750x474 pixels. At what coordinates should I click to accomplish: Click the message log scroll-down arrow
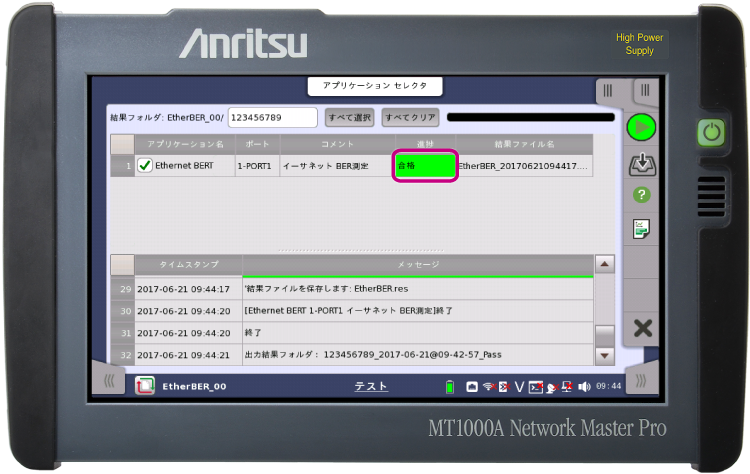click(x=605, y=356)
